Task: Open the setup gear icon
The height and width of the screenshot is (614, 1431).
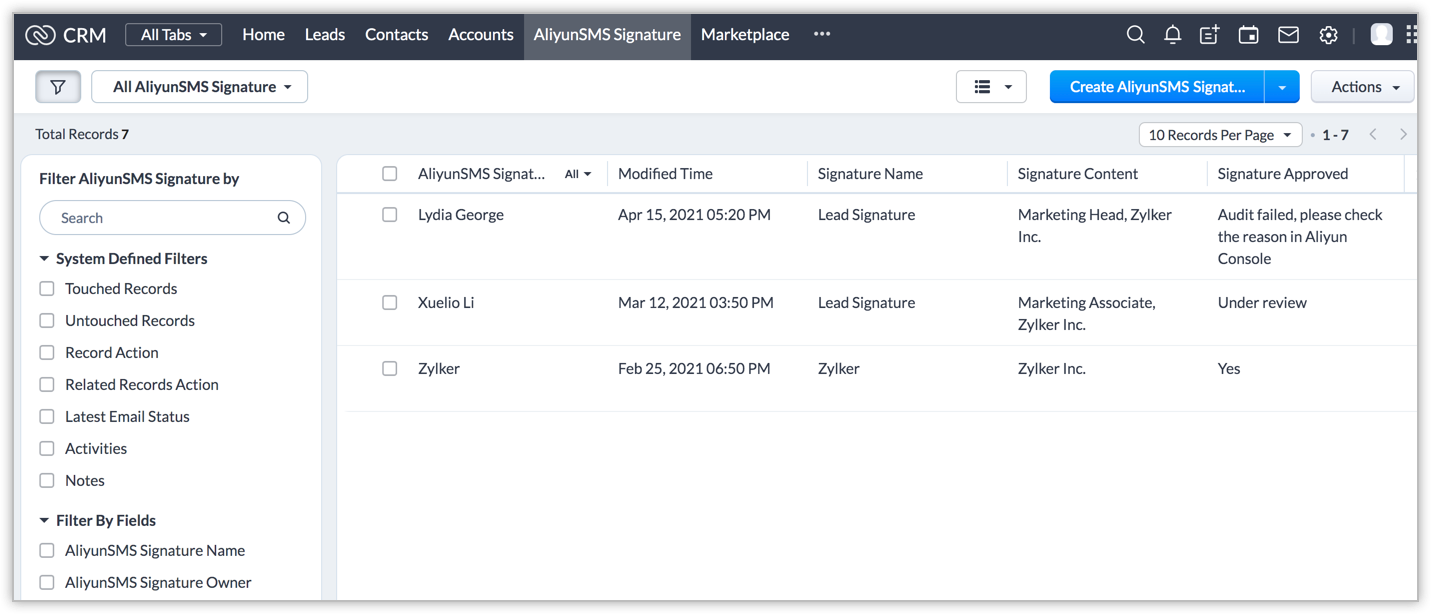Action: (1328, 35)
